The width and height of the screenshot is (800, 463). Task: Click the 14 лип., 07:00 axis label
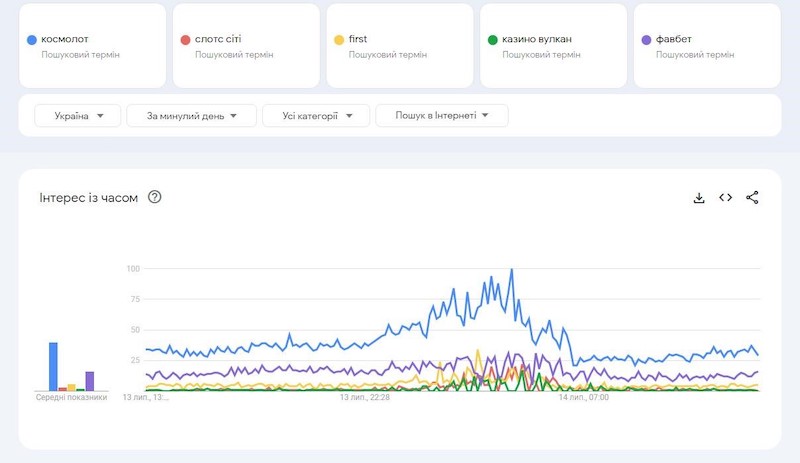(x=584, y=397)
